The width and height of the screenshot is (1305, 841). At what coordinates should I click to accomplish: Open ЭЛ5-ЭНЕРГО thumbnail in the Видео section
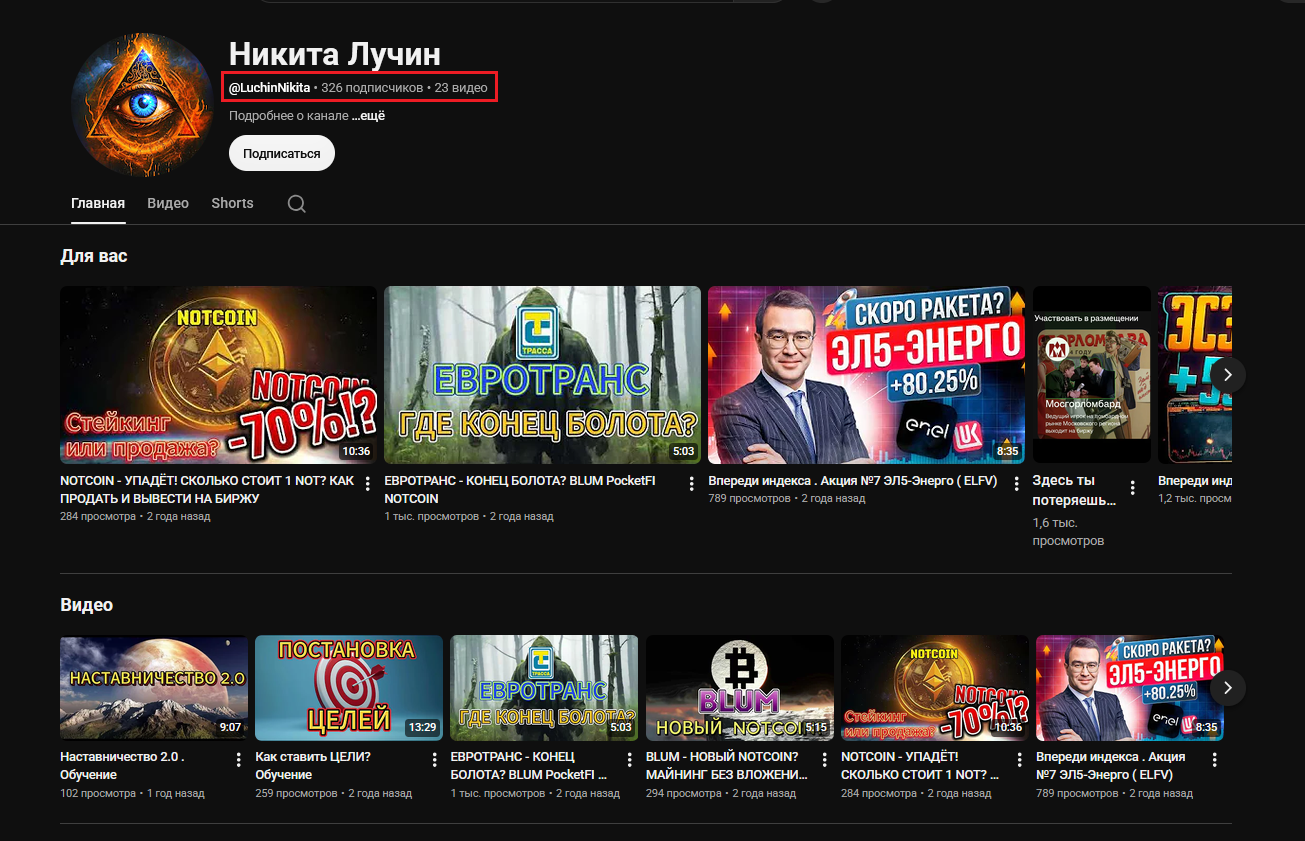click(x=1130, y=688)
